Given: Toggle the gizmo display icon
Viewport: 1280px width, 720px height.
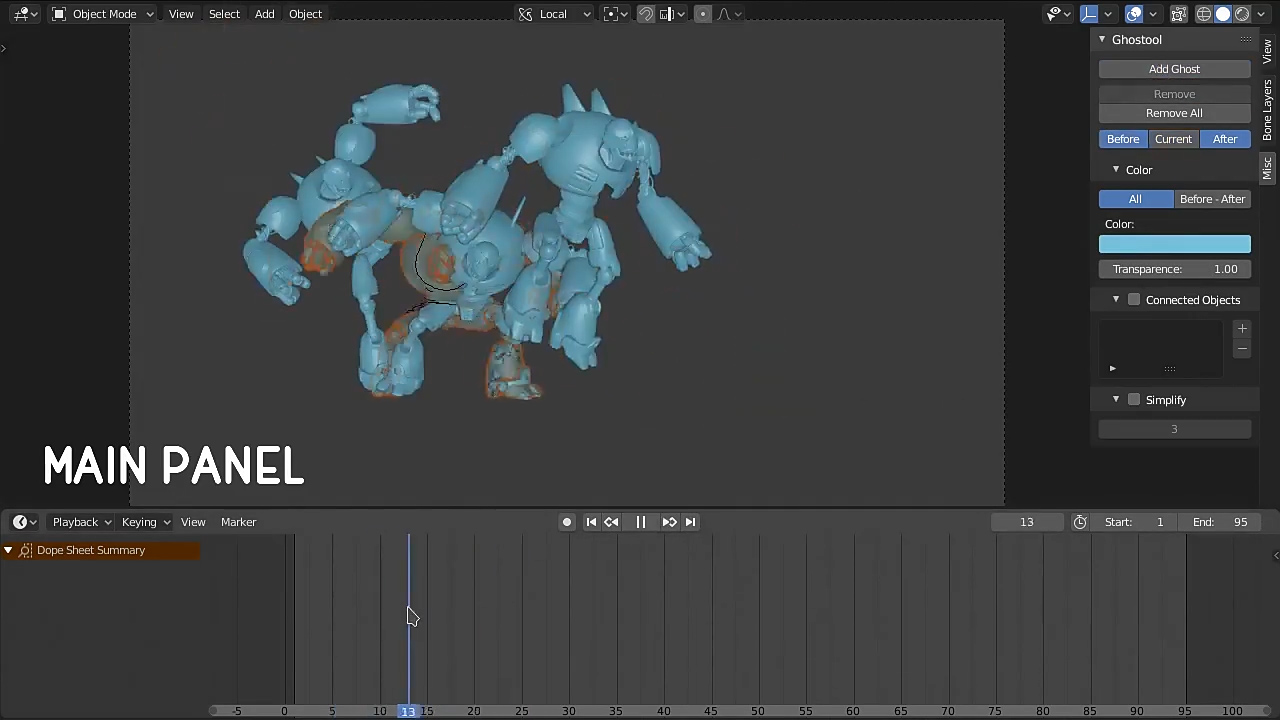Looking at the screenshot, I should coord(1090,14).
